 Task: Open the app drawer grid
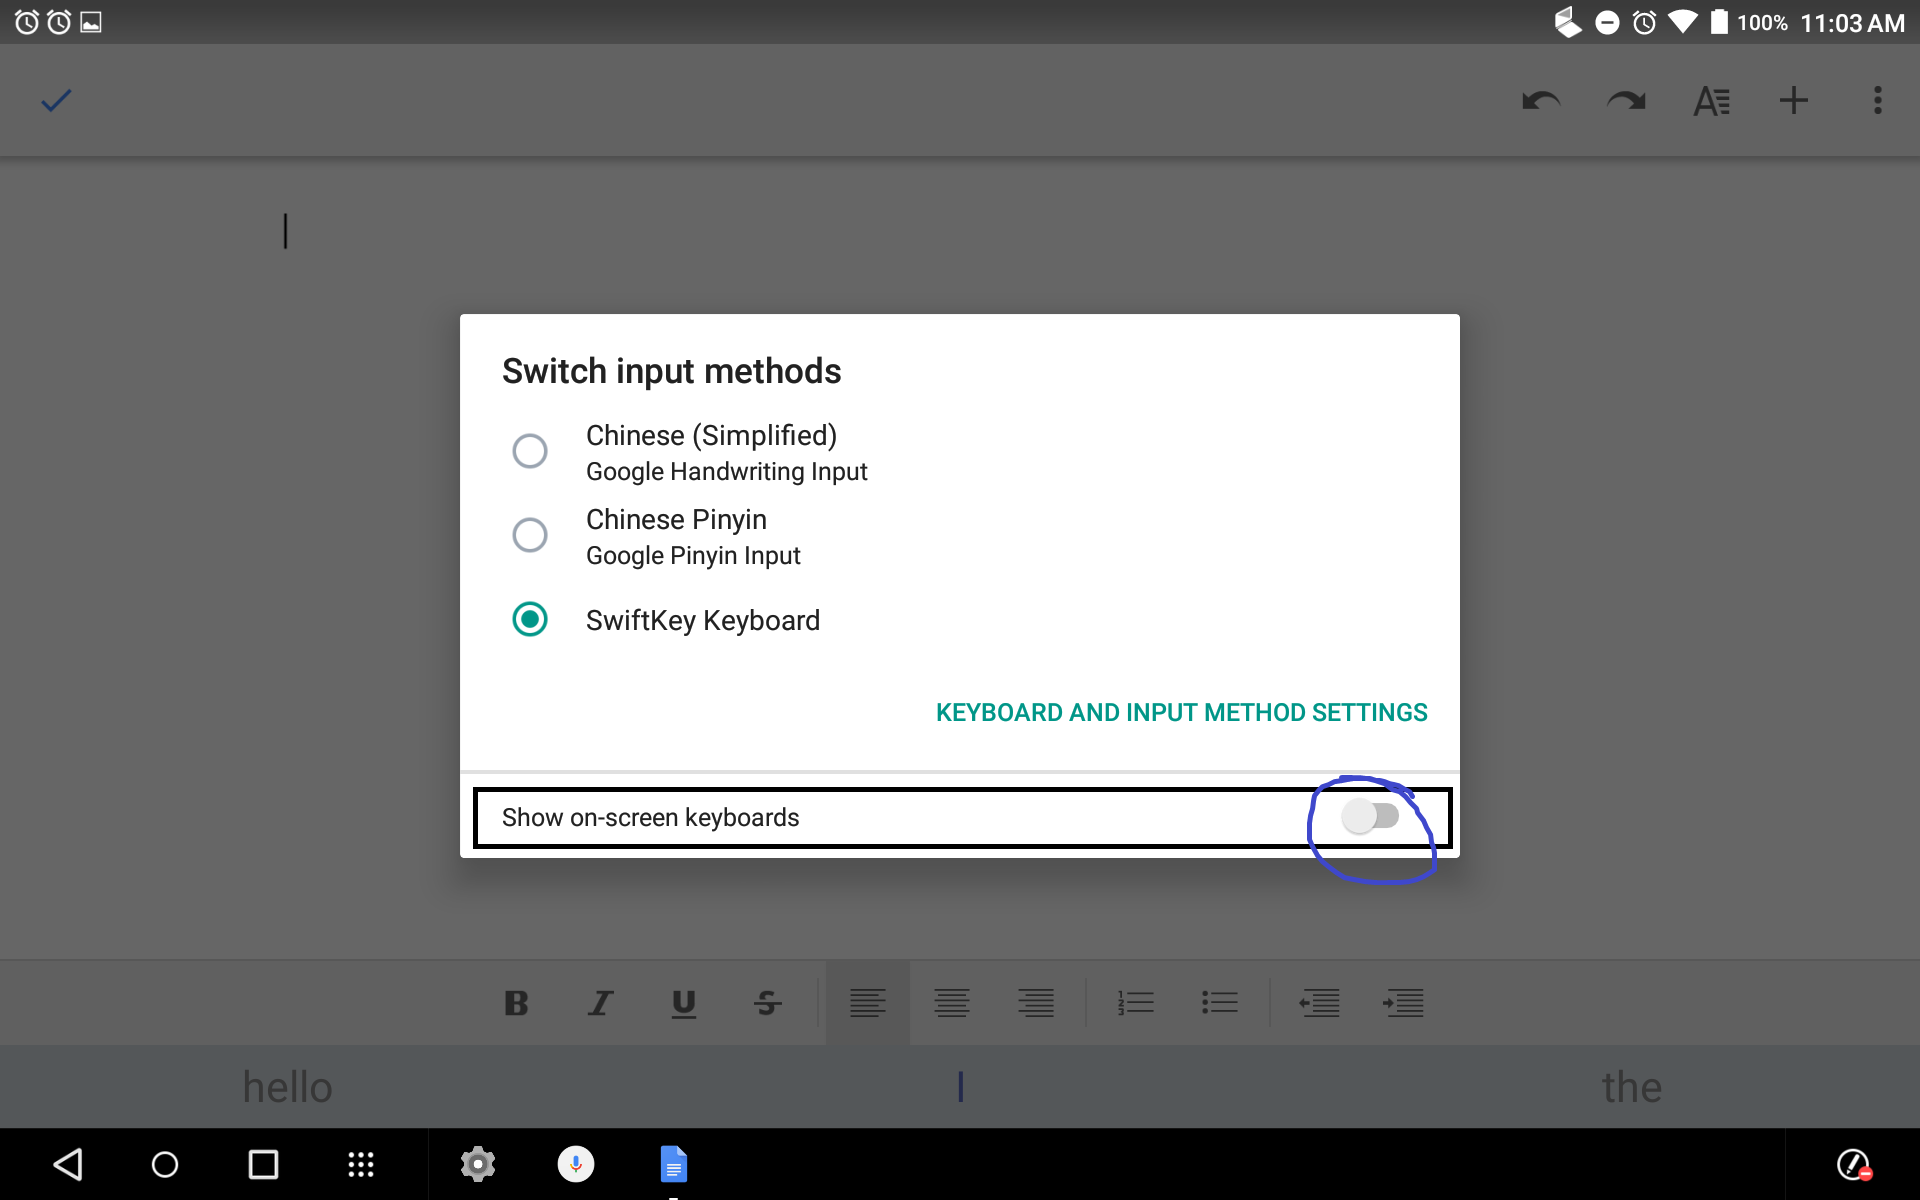[361, 1164]
